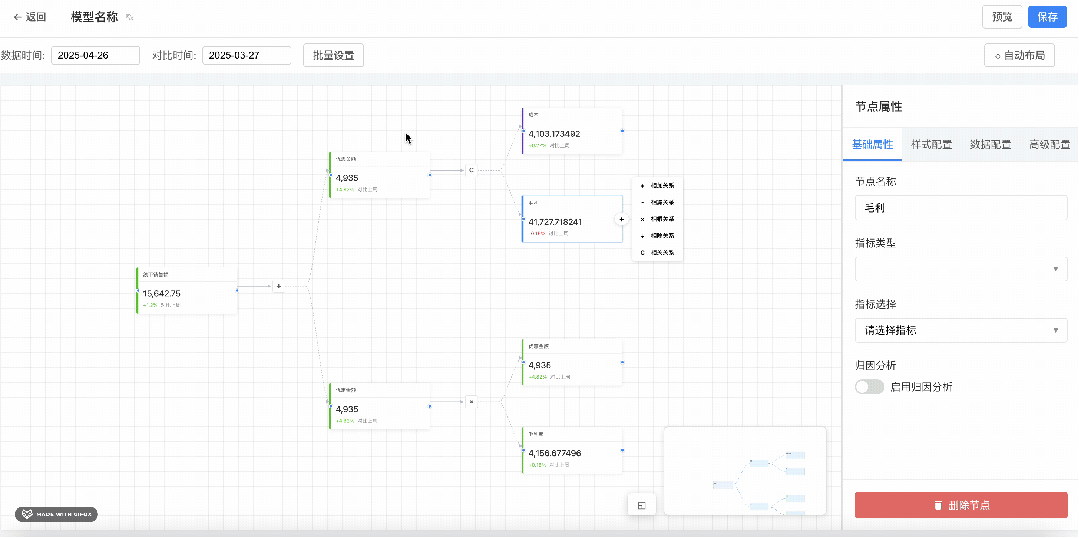This screenshot has width=1079, height=538.
Task: Choose 相乘关系 from the popup menu
Action: point(657,219)
